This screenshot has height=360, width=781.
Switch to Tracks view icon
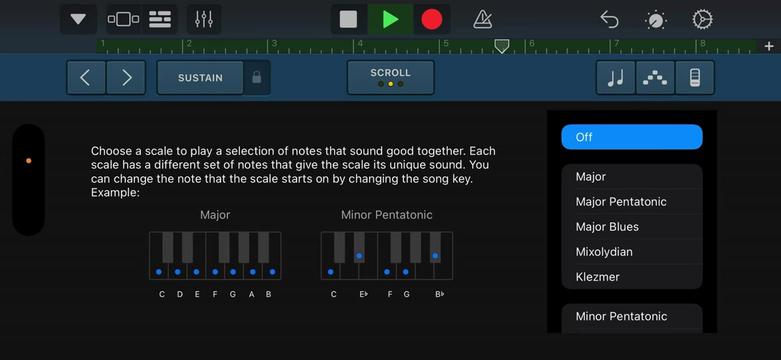[160, 19]
